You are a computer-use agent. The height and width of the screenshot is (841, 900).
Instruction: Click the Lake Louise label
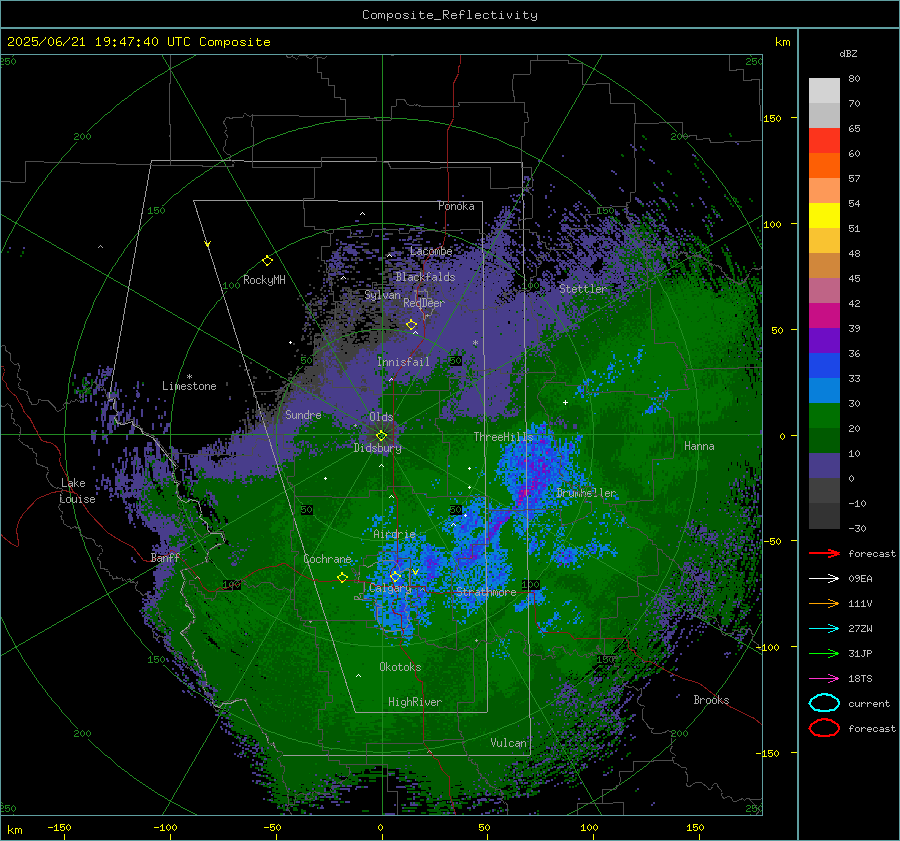pos(77,491)
